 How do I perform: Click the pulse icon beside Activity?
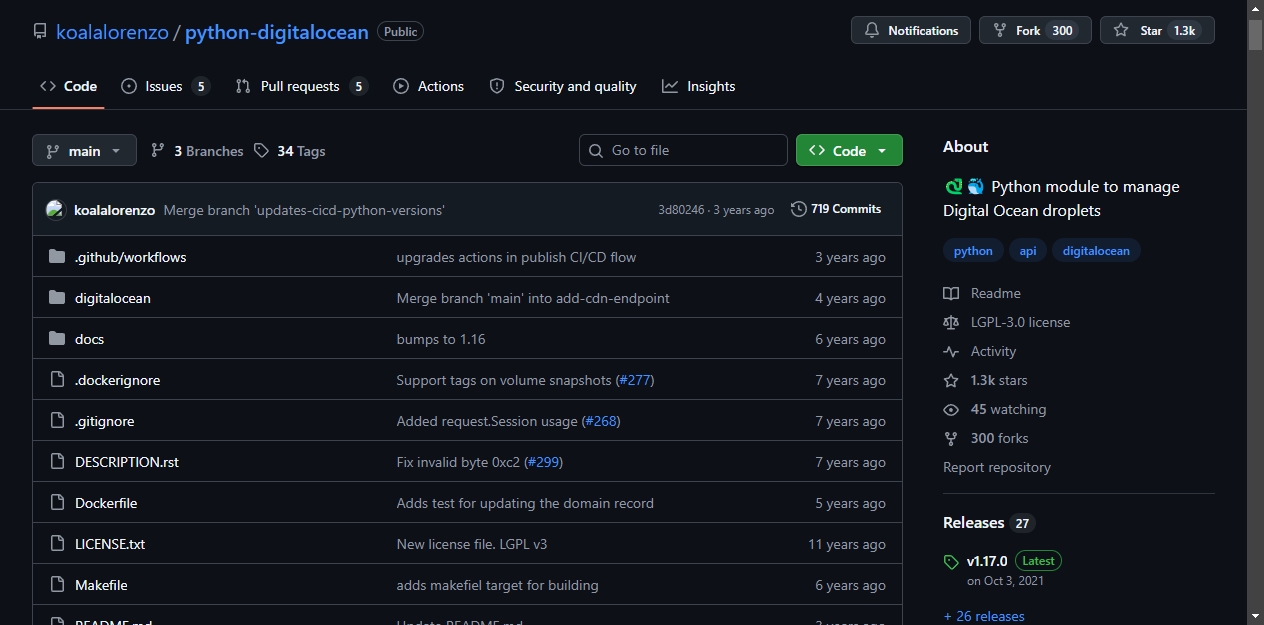click(951, 351)
